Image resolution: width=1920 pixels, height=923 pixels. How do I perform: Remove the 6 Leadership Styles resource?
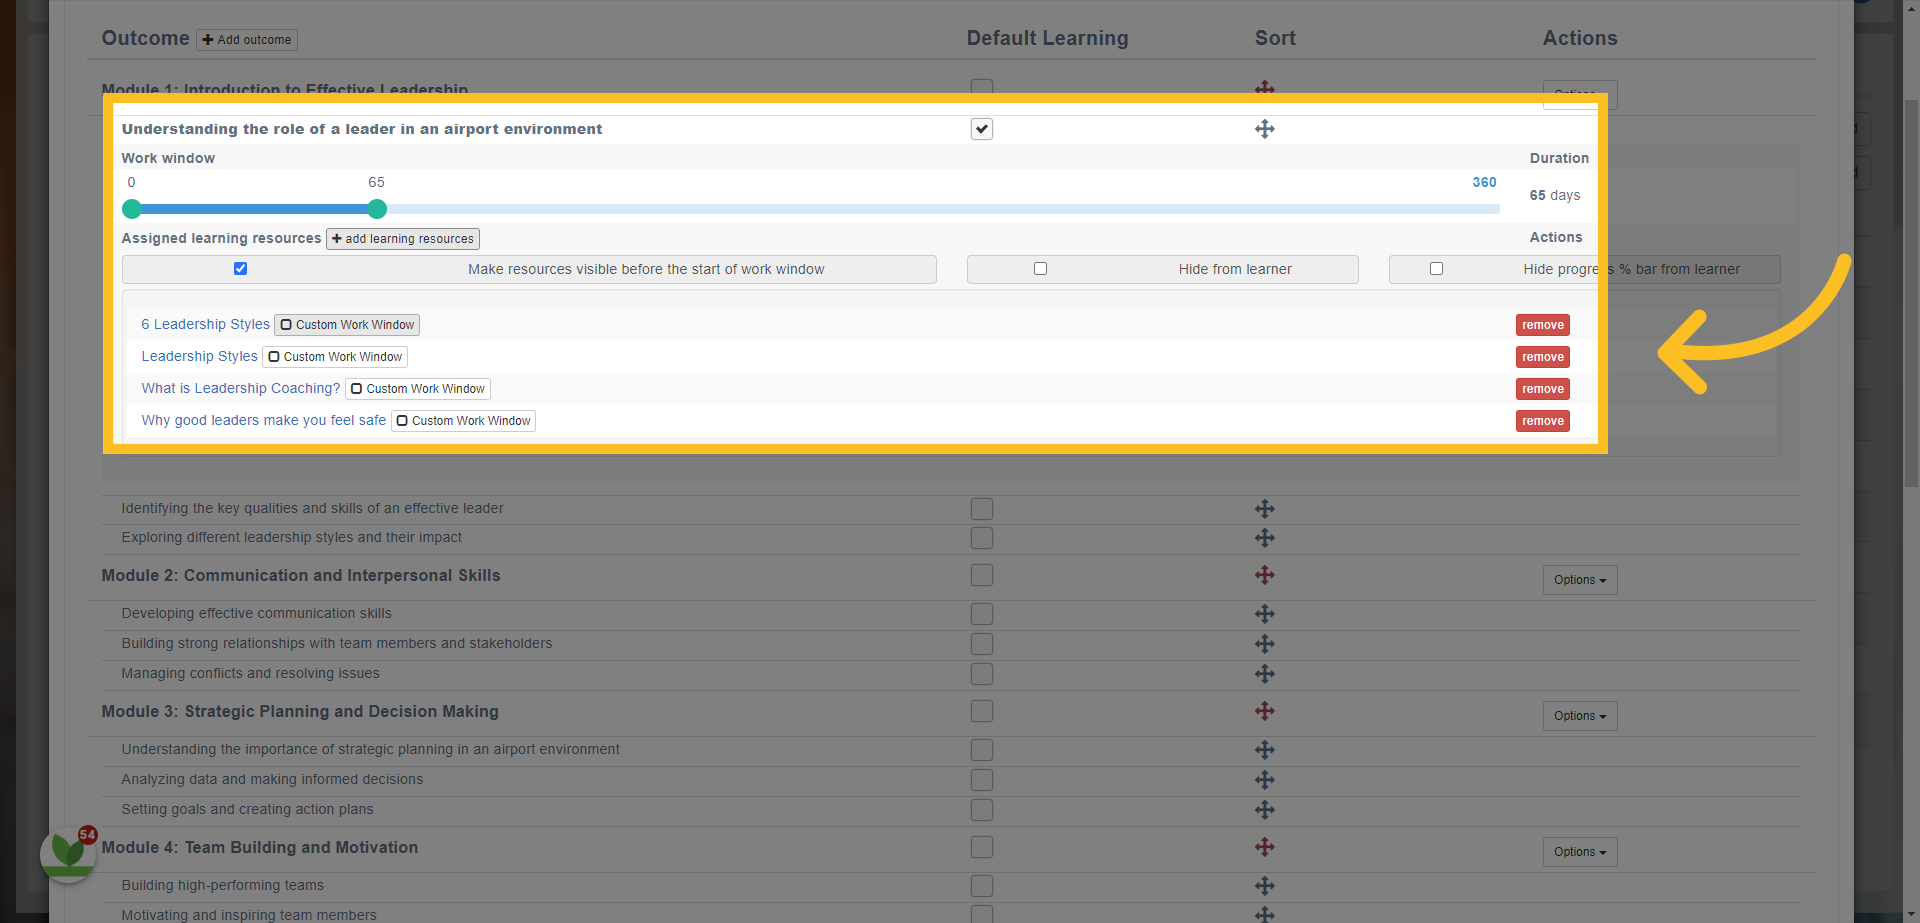coord(1543,325)
